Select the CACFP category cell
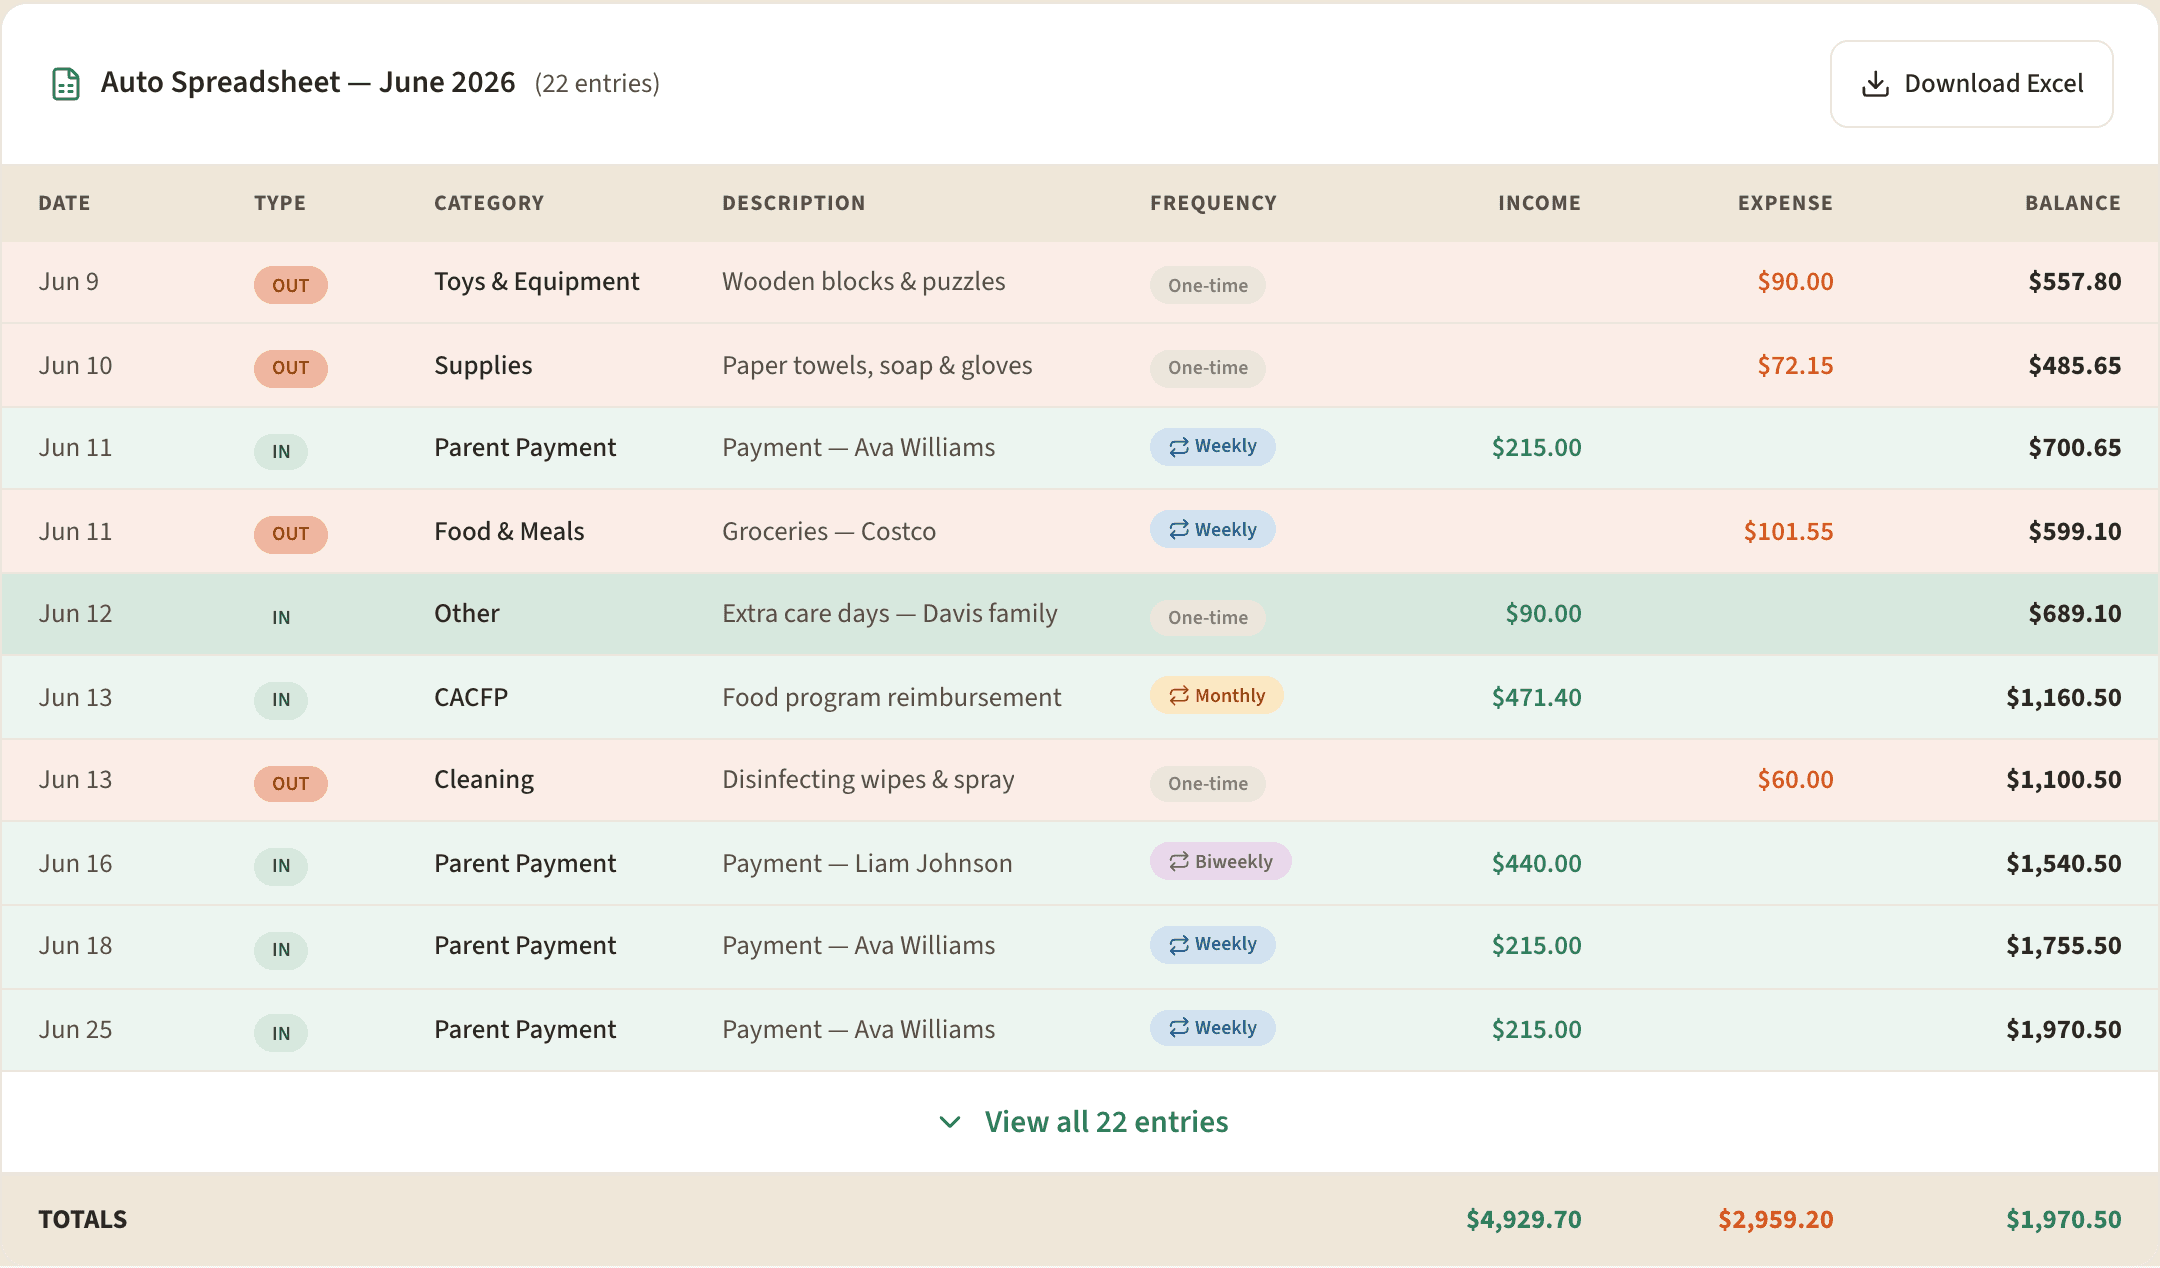Image resolution: width=2160 pixels, height=1268 pixels. click(x=471, y=697)
